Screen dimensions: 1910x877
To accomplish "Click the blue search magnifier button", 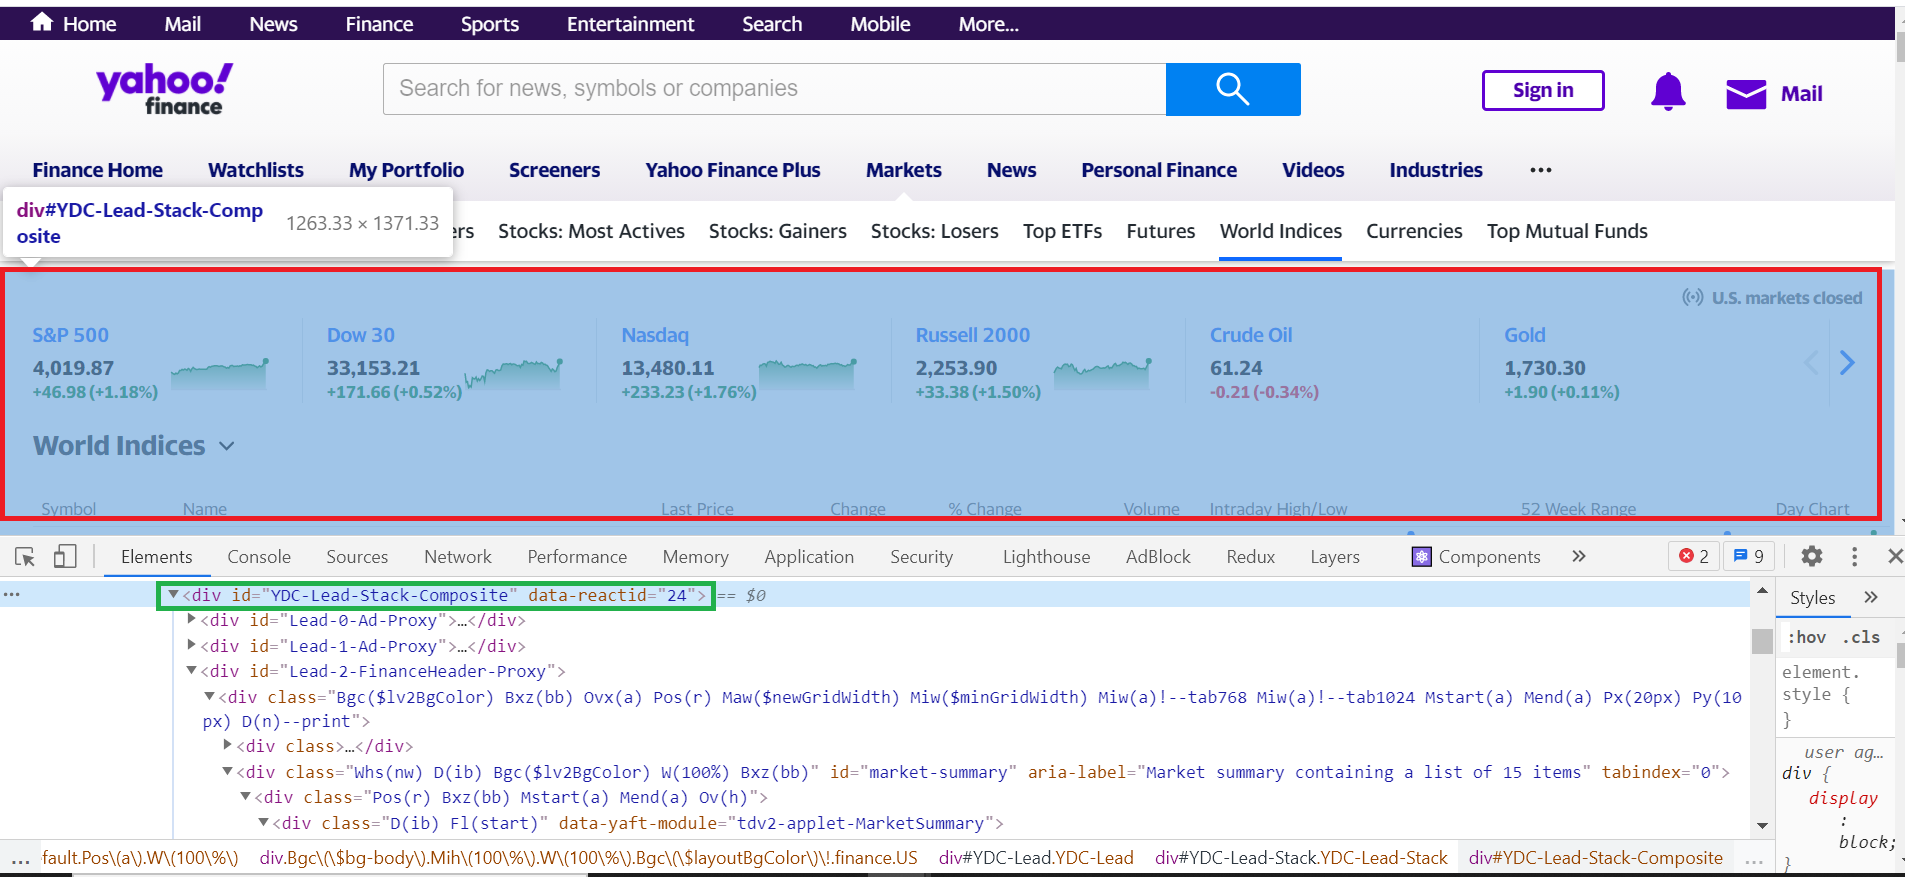I will [1232, 89].
